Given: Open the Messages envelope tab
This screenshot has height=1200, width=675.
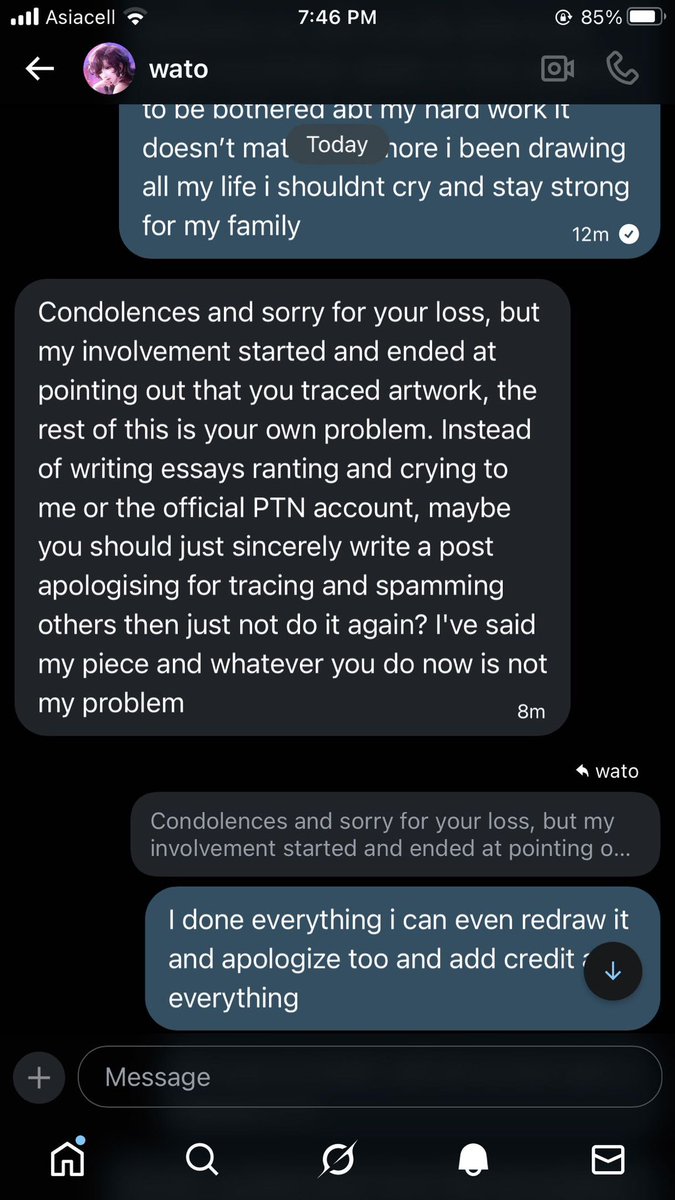Looking at the screenshot, I should click(x=608, y=1159).
